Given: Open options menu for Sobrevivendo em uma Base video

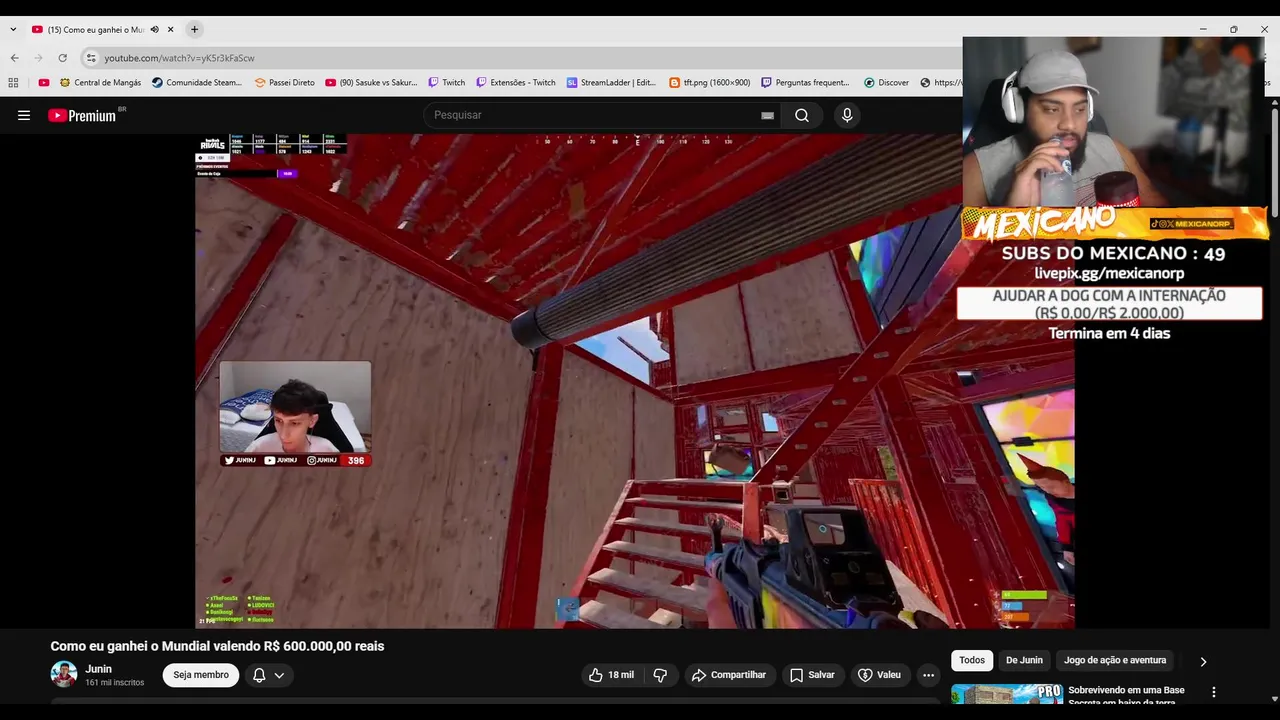Looking at the screenshot, I should pos(1214,692).
